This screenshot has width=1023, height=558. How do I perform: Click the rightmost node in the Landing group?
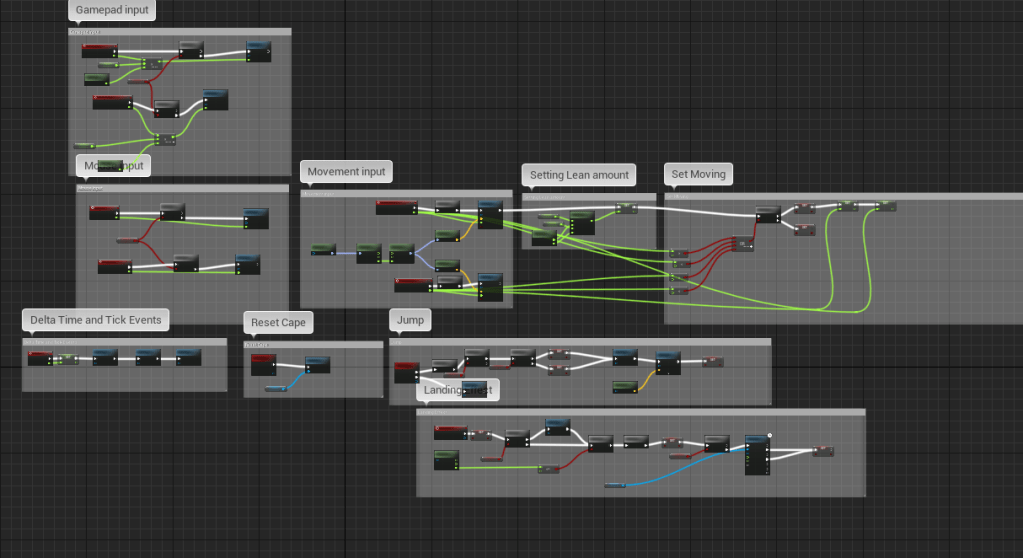point(822,451)
